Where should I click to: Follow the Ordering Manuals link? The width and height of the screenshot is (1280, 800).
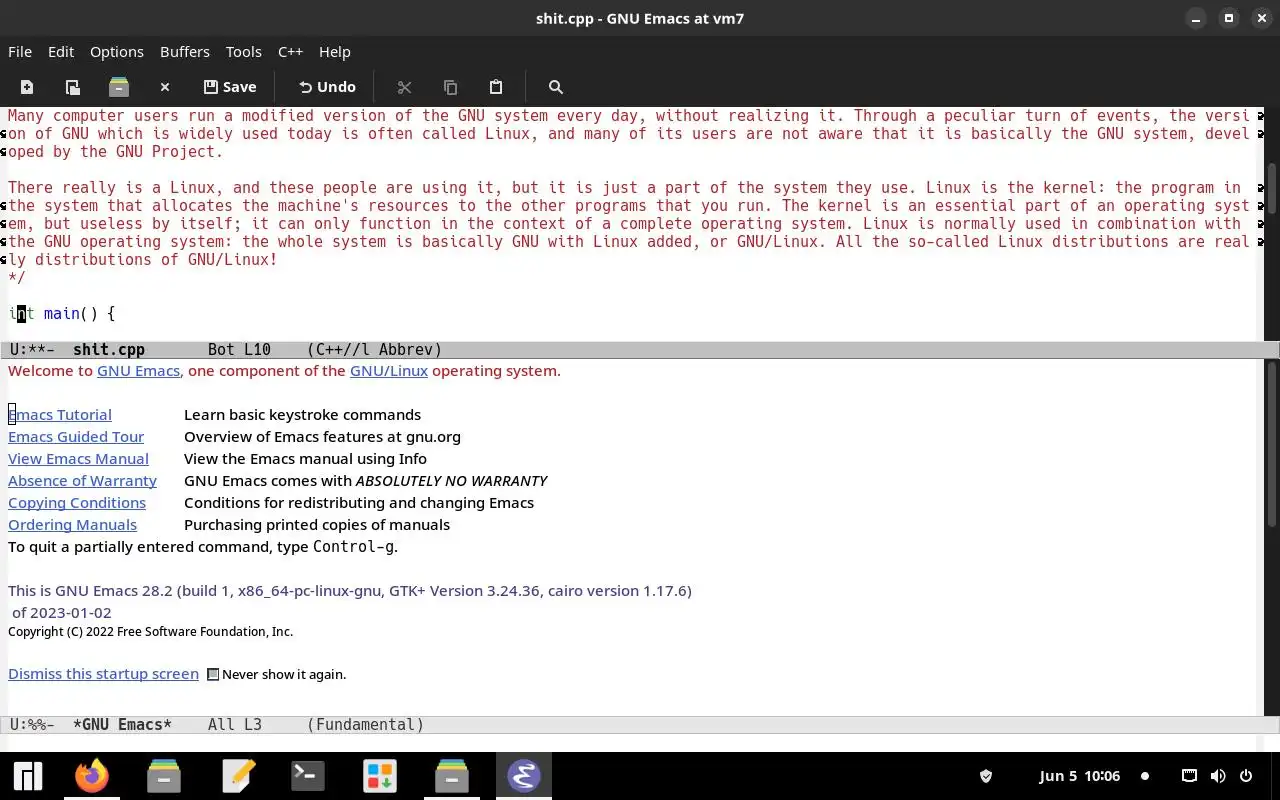click(72, 524)
